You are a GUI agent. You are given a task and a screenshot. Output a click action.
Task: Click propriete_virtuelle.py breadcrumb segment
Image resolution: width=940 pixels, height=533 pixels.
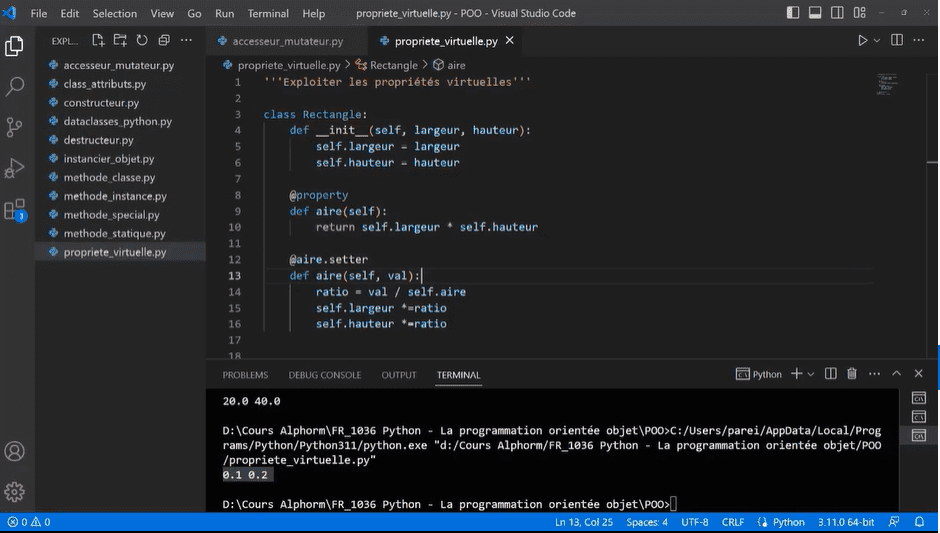coord(282,65)
